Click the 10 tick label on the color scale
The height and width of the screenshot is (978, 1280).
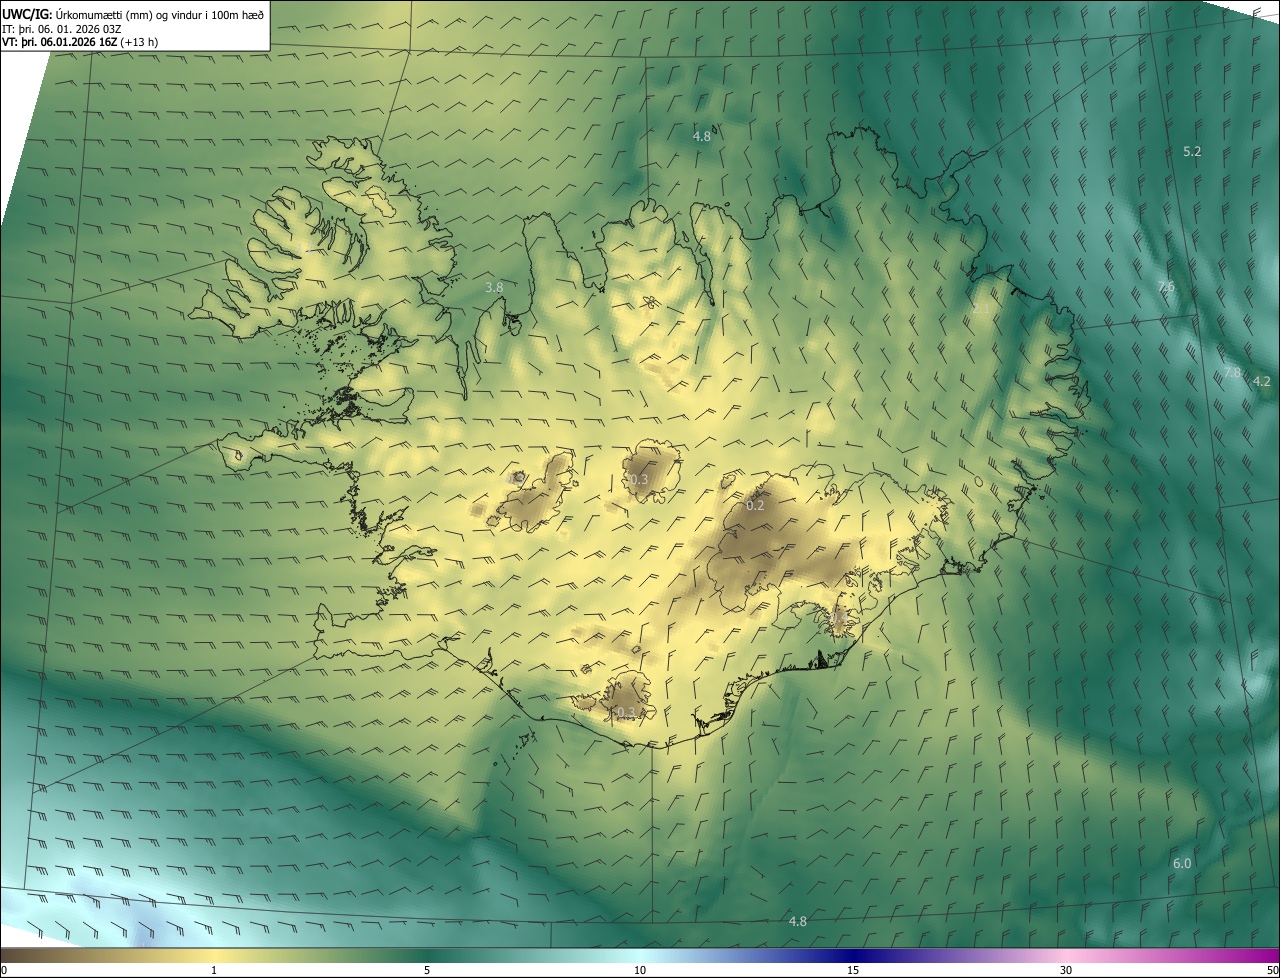(640, 970)
